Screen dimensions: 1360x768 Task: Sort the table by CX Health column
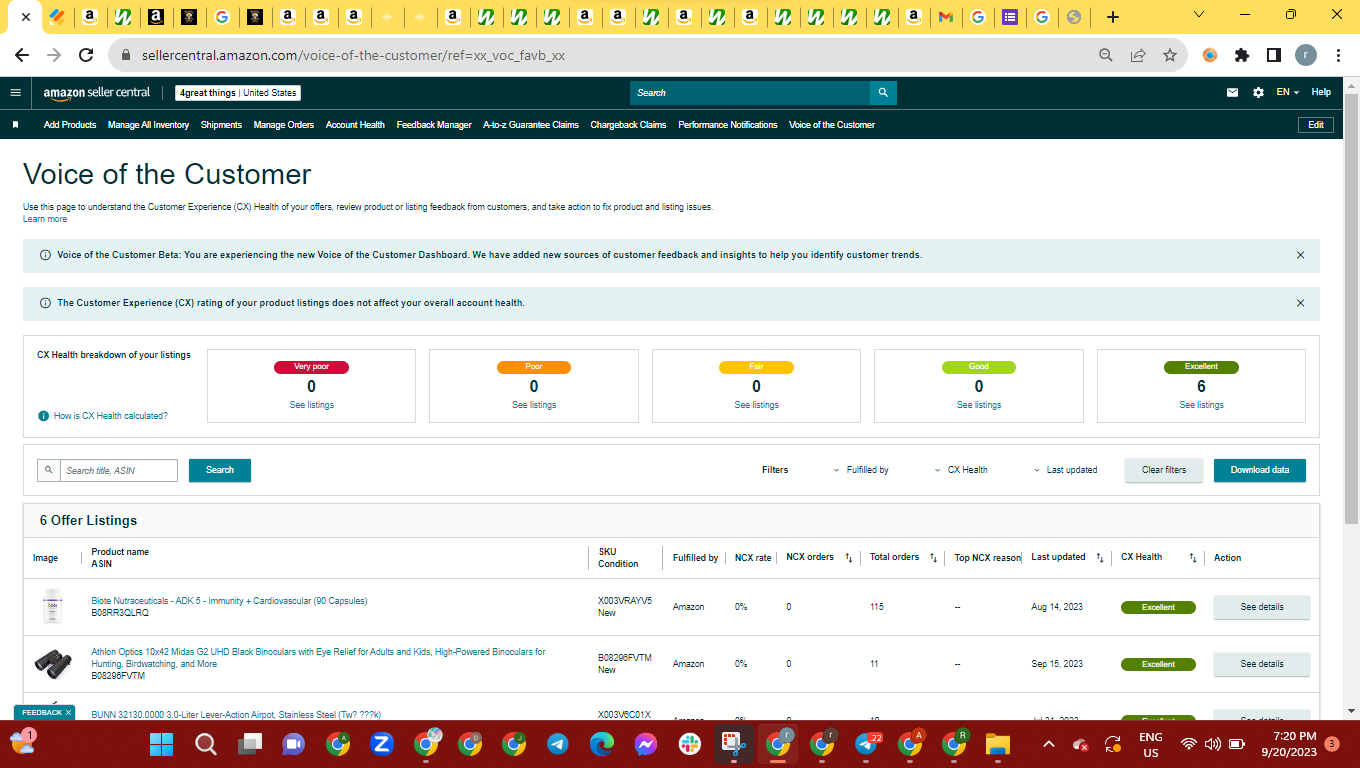(1193, 558)
